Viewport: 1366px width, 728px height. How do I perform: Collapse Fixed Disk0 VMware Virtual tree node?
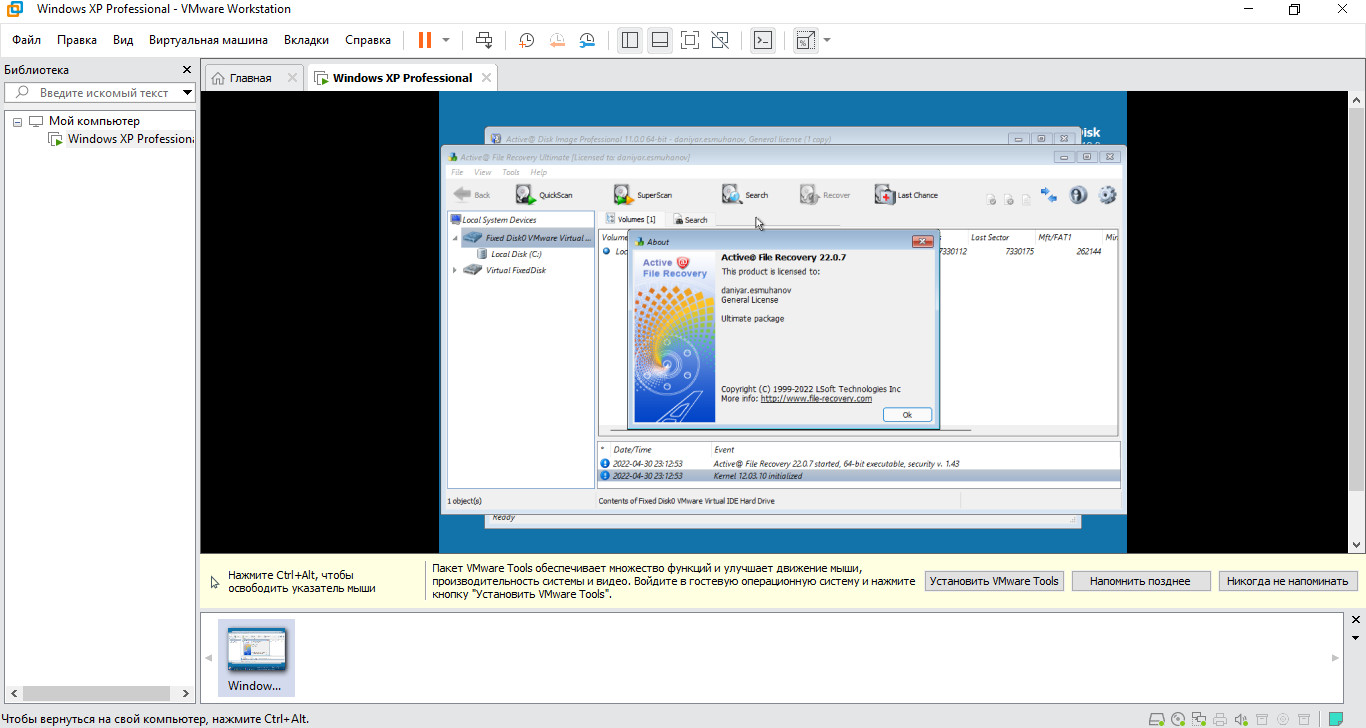pos(455,238)
